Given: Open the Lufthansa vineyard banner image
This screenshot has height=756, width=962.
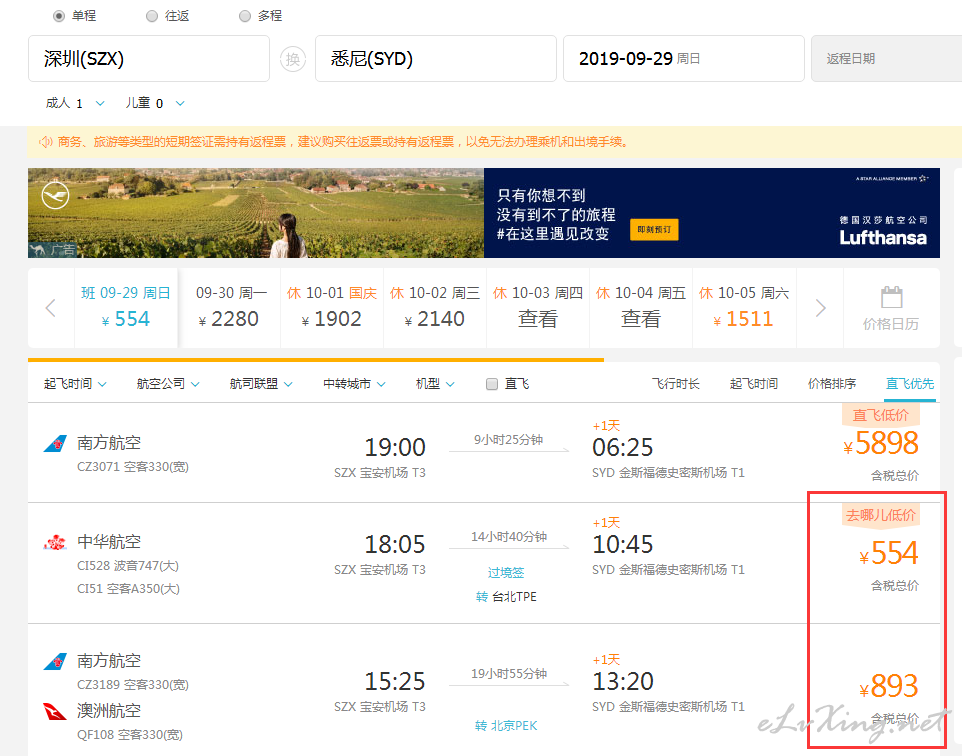Looking at the screenshot, I should [x=256, y=213].
